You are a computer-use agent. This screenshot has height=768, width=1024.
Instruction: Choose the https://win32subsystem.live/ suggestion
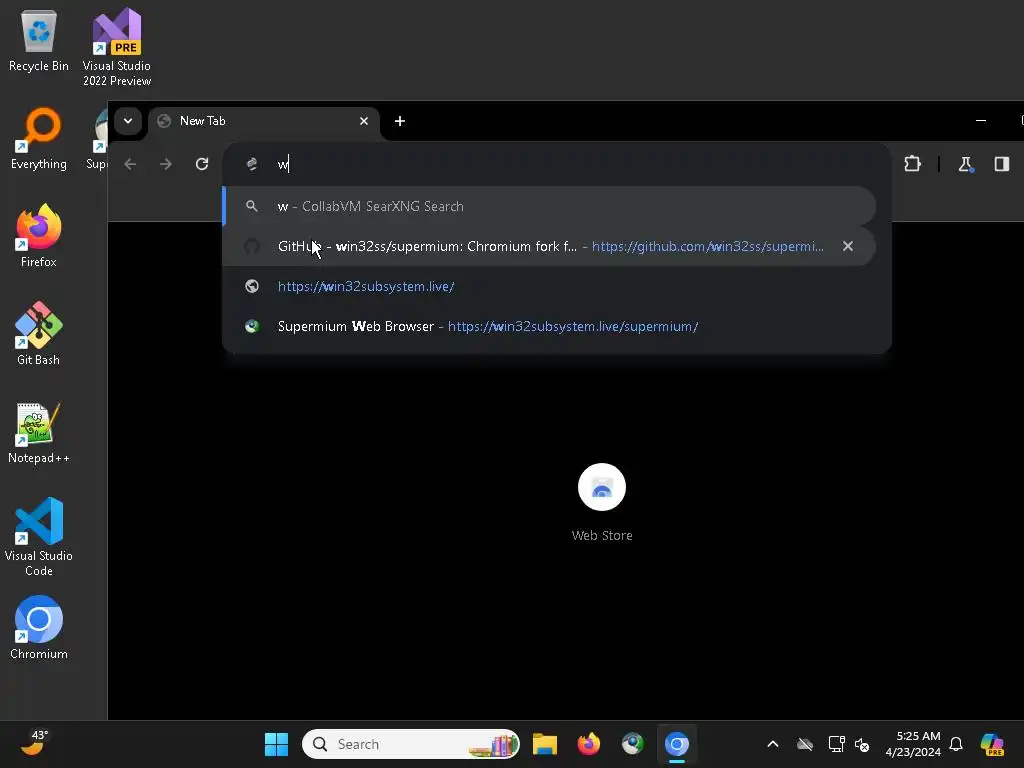pos(549,286)
